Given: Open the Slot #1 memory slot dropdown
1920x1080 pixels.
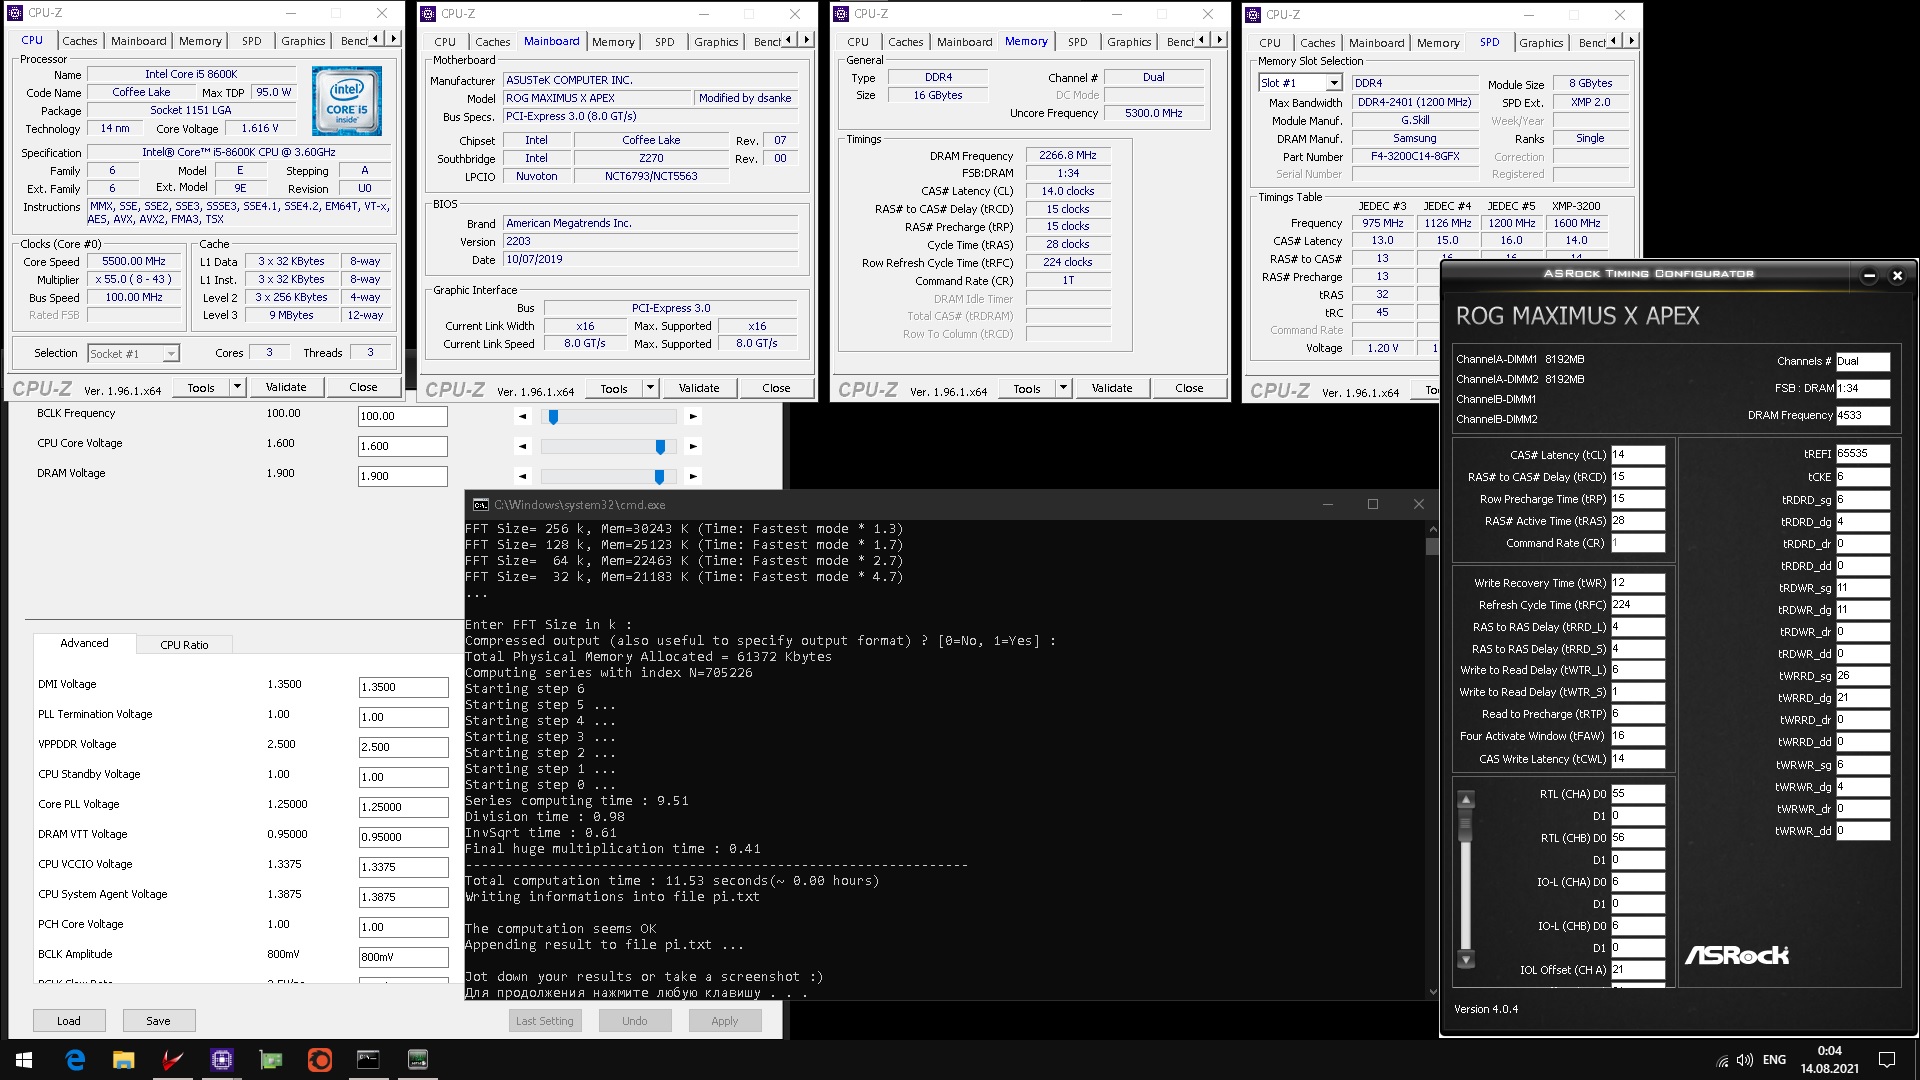Looking at the screenshot, I should [1333, 83].
